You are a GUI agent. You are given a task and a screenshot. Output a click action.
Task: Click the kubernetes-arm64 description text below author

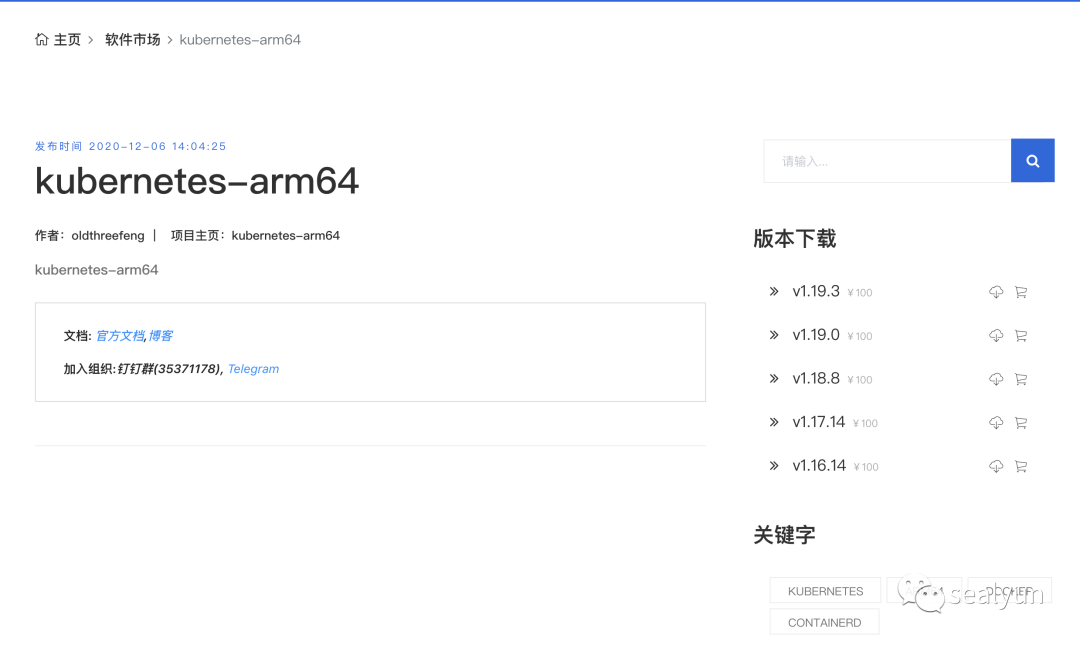pos(96,270)
